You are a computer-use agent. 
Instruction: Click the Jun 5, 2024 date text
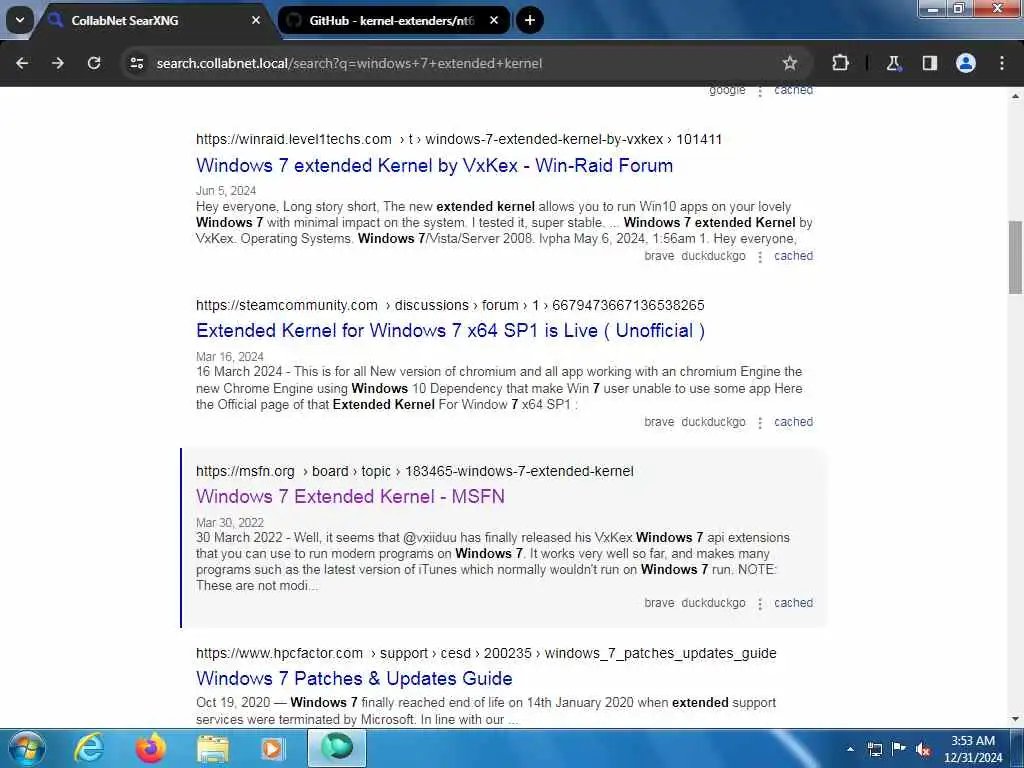coord(226,191)
